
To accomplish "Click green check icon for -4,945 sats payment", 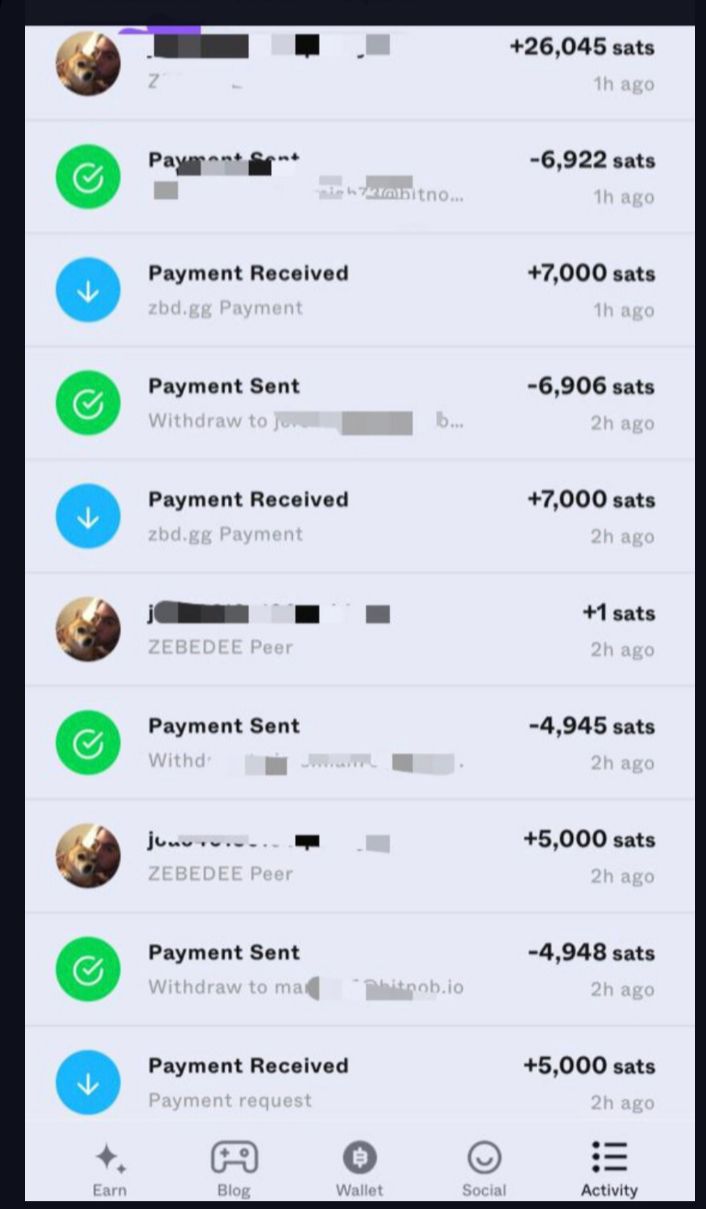I will click(x=88, y=743).
